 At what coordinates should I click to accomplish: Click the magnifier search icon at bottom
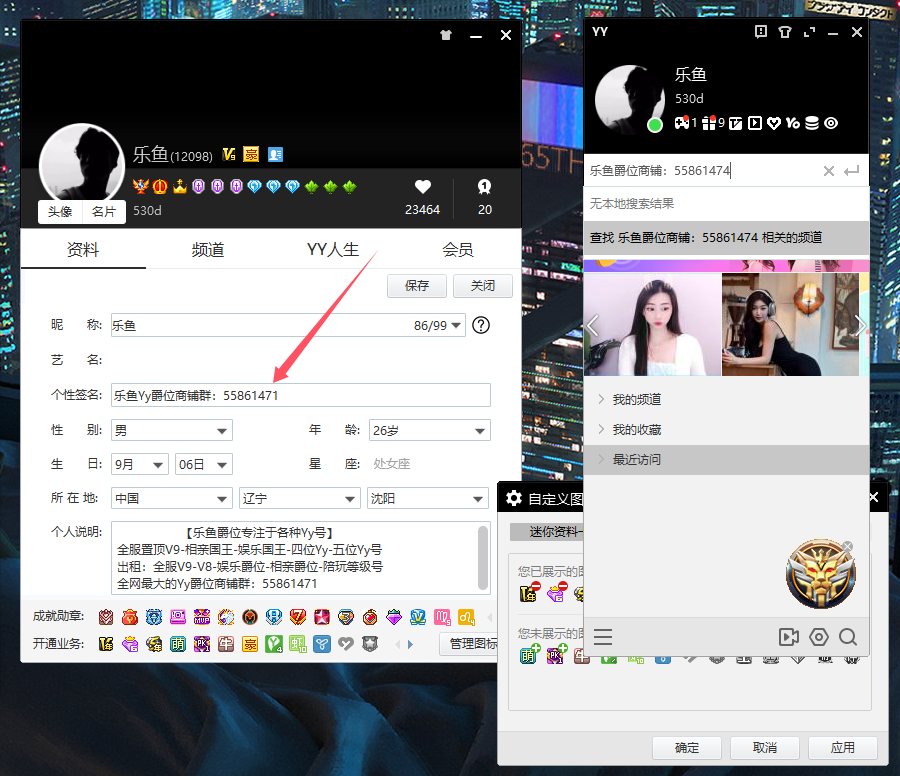coord(848,637)
